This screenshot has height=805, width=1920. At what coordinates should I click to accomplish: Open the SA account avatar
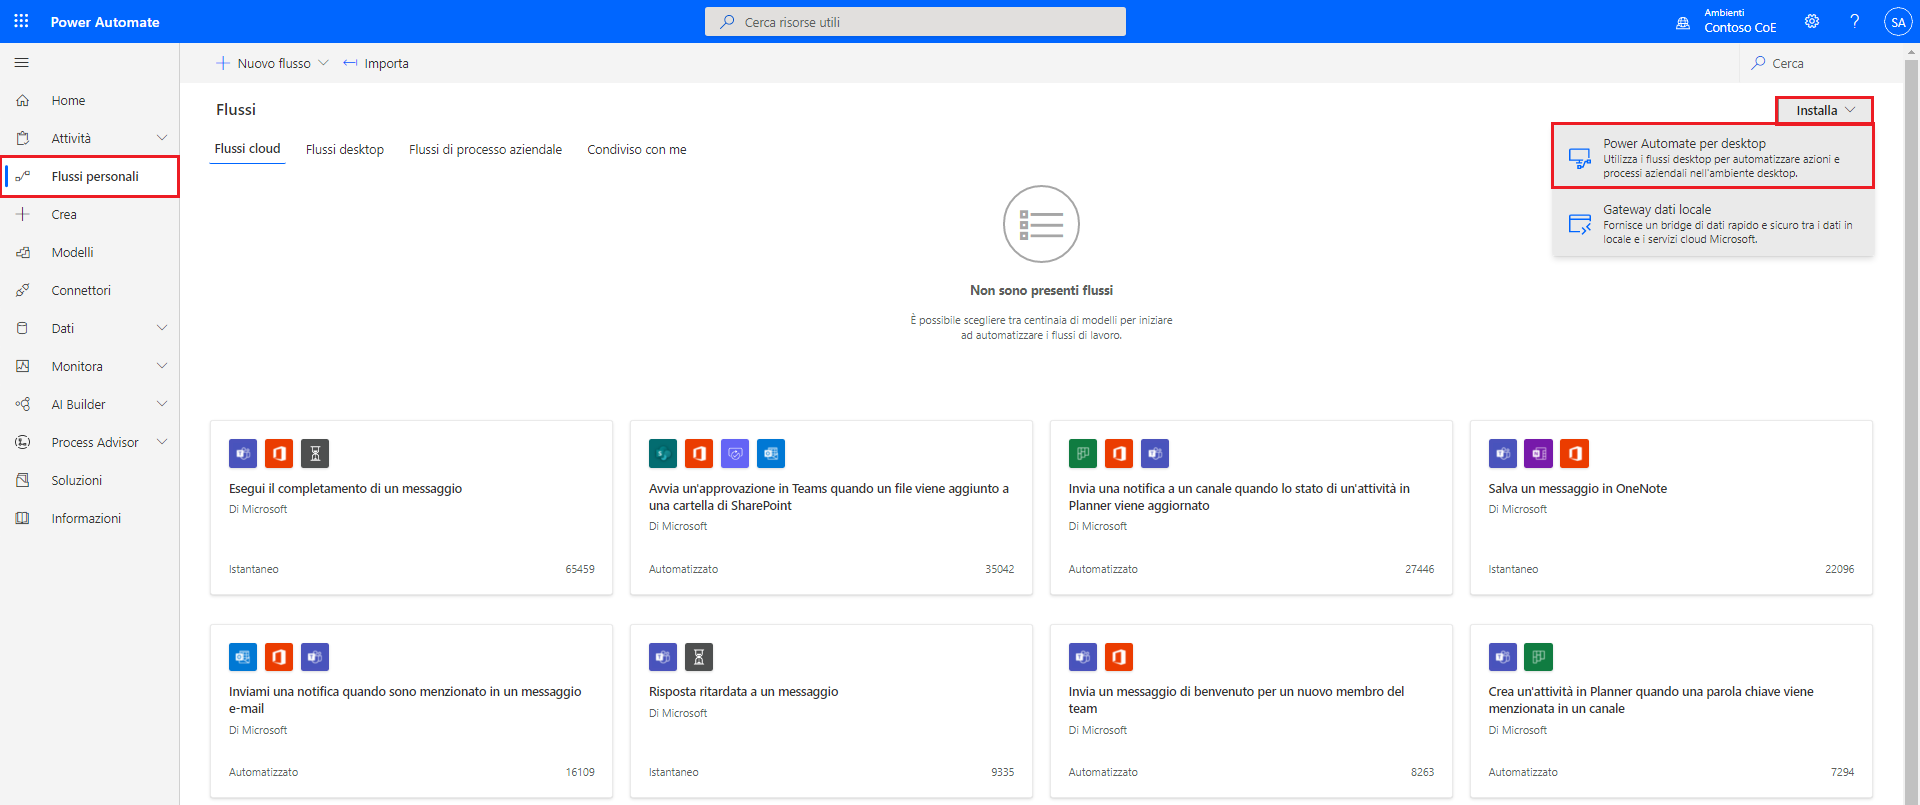pyautogui.click(x=1898, y=21)
